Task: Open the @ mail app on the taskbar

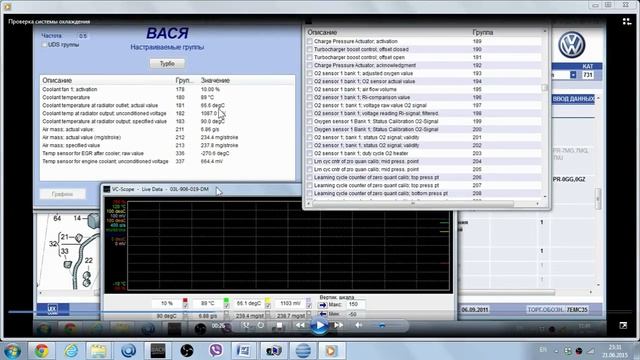Action: 128,351
